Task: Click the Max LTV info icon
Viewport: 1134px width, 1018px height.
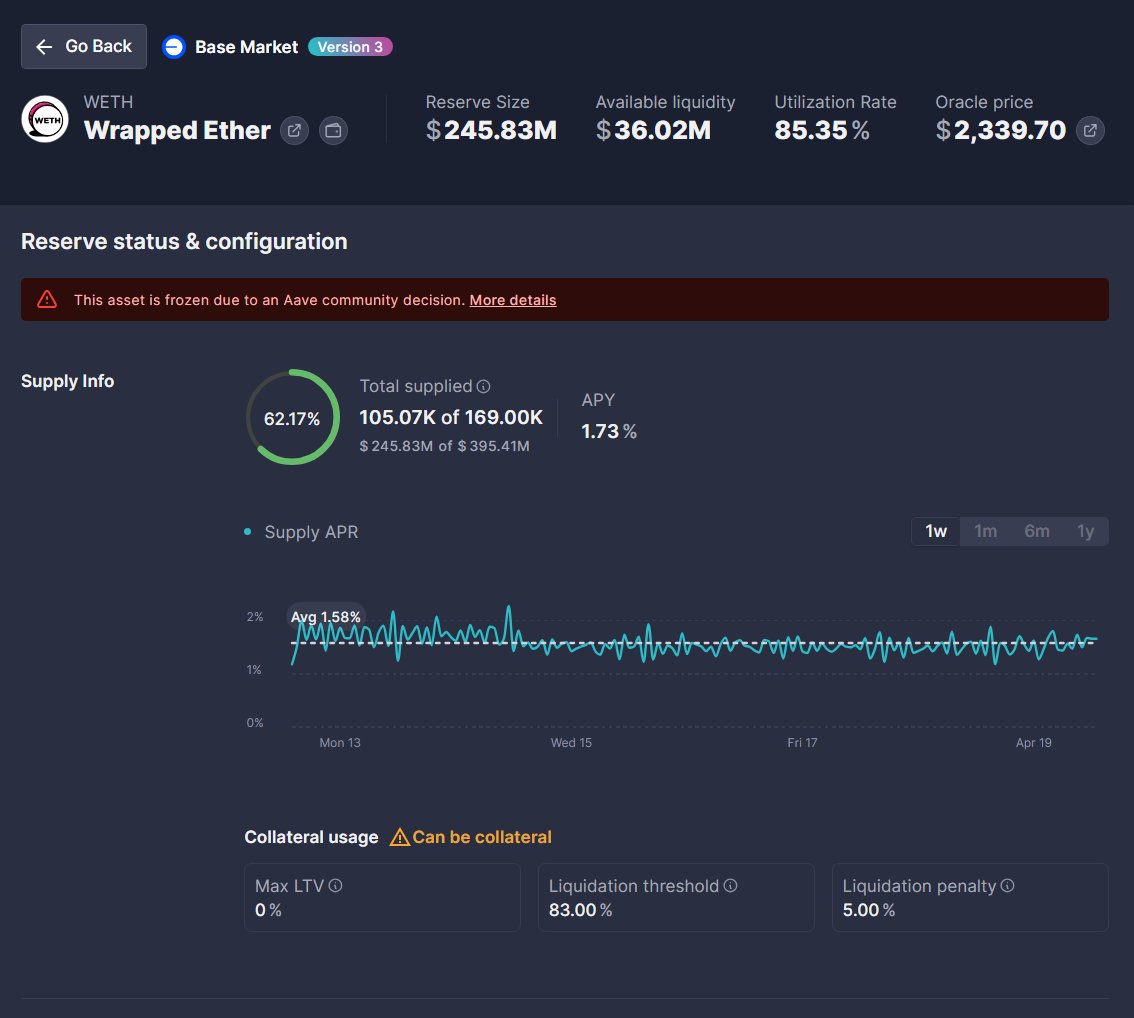Action: tap(336, 886)
